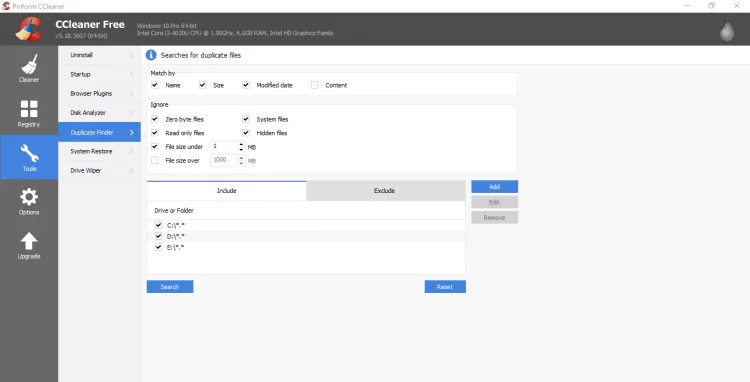Toggle the Name match checkbox
Viewport: 750px width, 382px height.
pyautogui.click(x=154, y=85)
